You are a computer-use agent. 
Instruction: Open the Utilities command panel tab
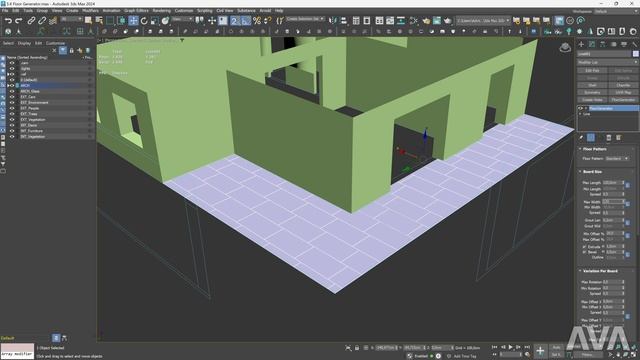634,44
